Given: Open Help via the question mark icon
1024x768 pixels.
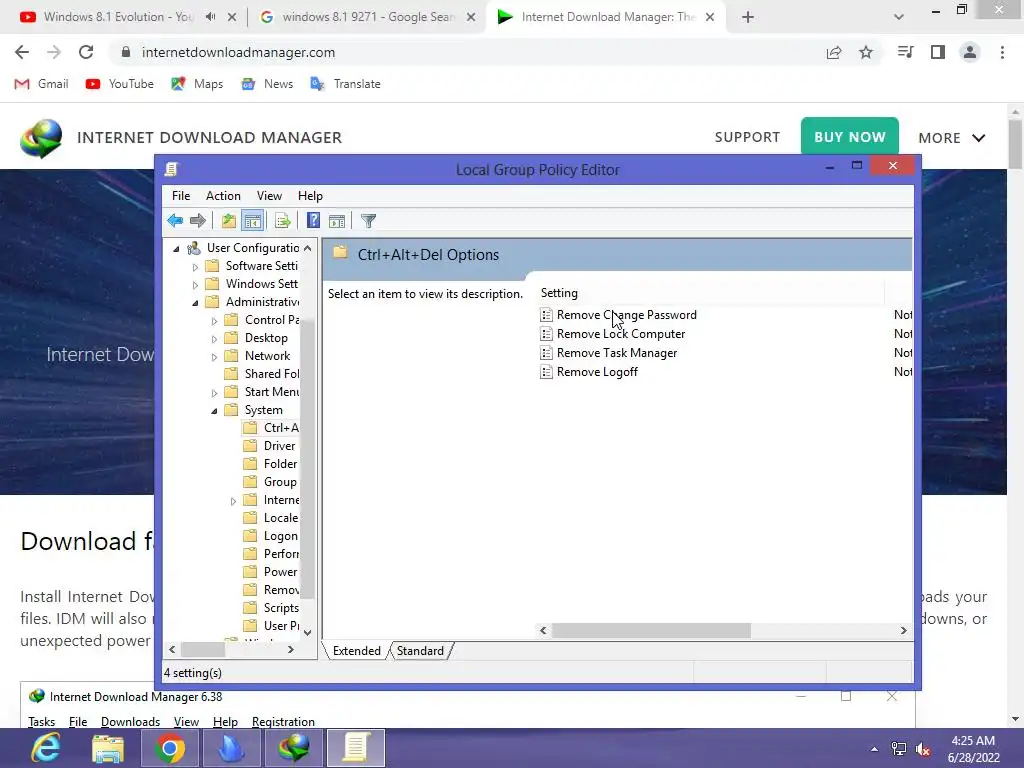Looking at the screenshot, I should pyautogui.click(x=313, y=221).
